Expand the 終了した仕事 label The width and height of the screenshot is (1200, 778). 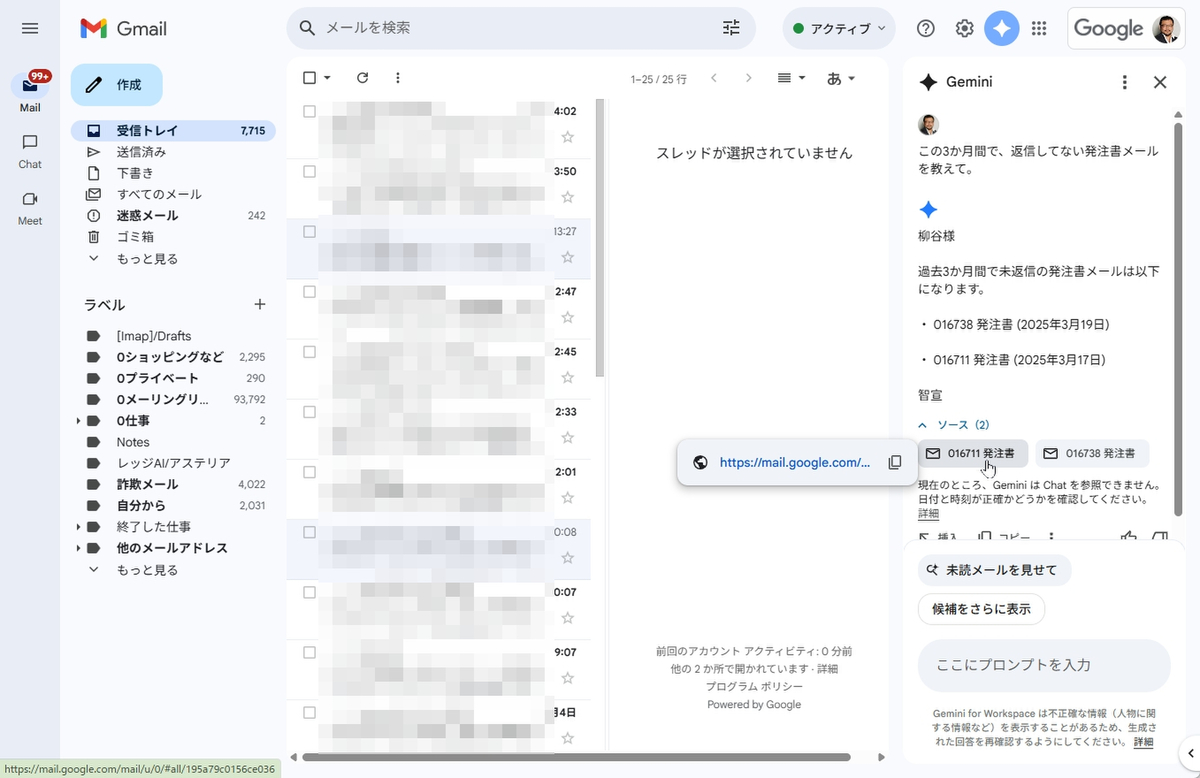click(78, 527)
